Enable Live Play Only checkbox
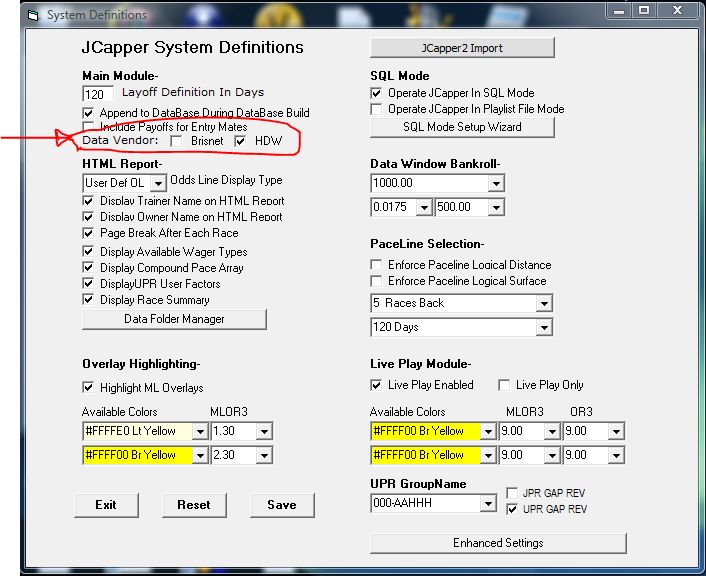Image resolution: width=706 pixels, height=576 pixels. coord(504,385)
